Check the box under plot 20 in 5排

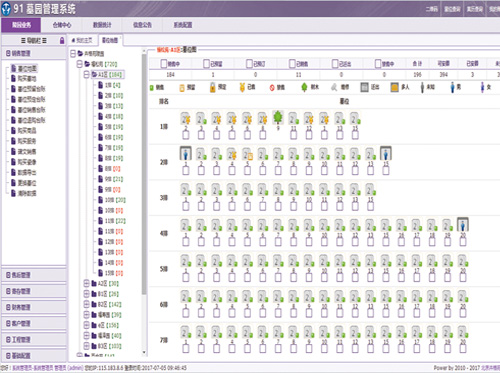point(463,277)
